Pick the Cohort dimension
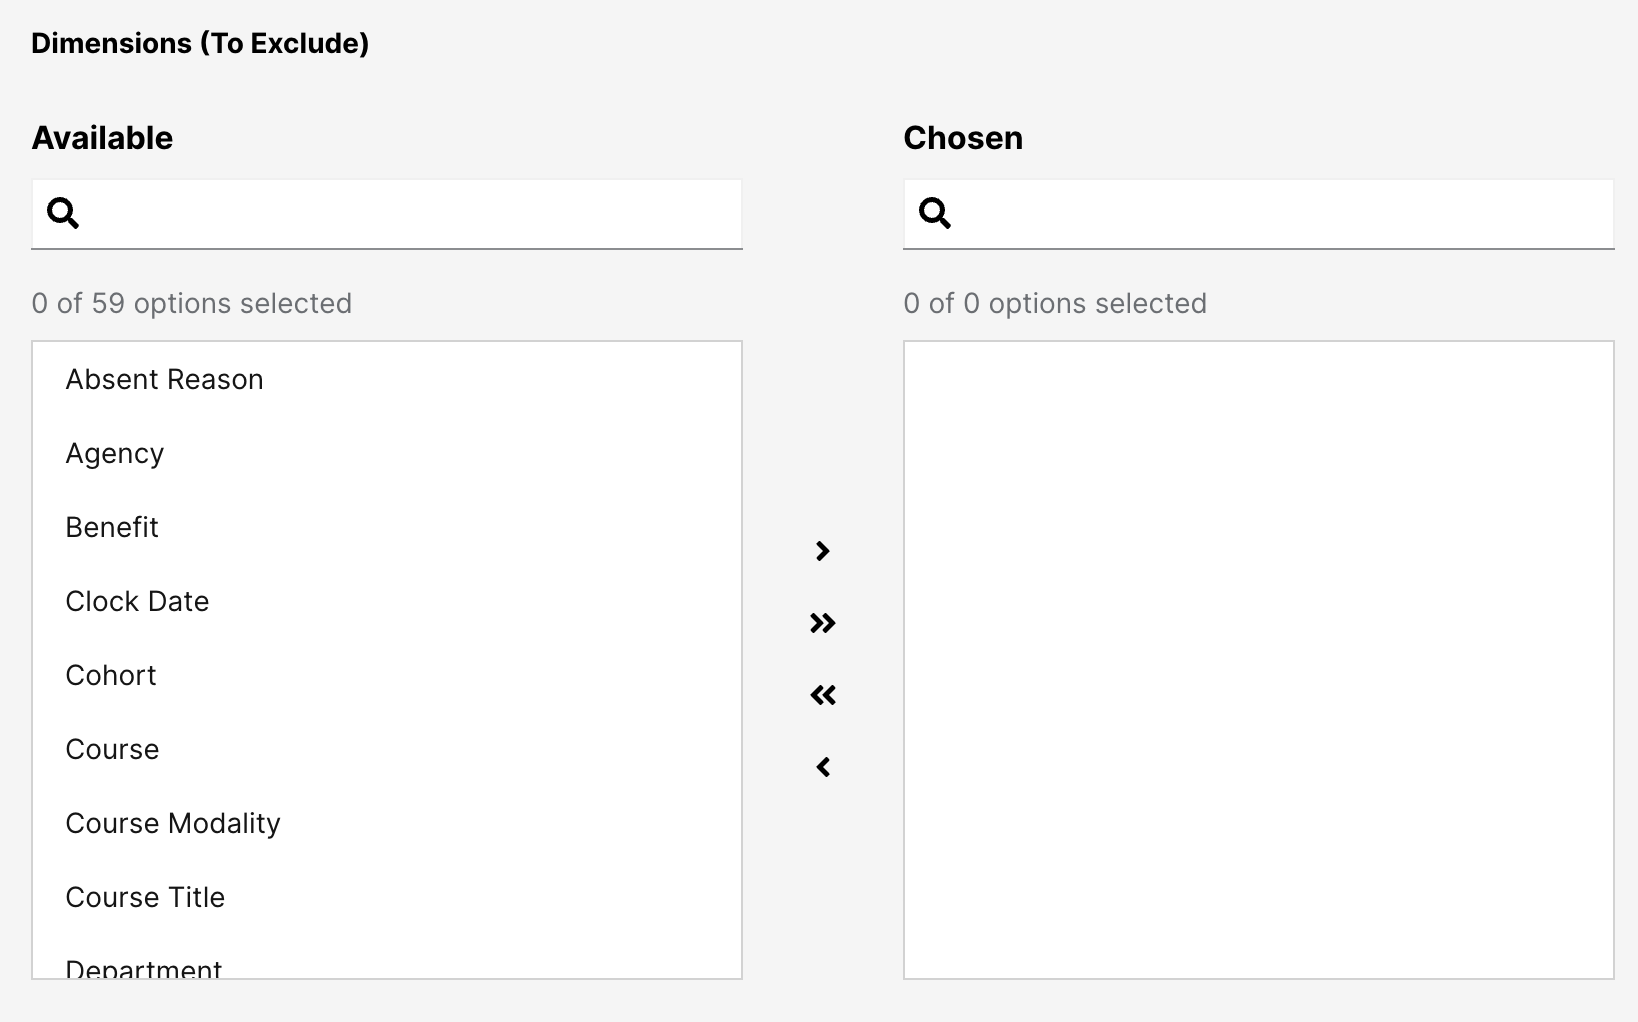Screen dimensions: 1638x1022 [x=111, y=676]
